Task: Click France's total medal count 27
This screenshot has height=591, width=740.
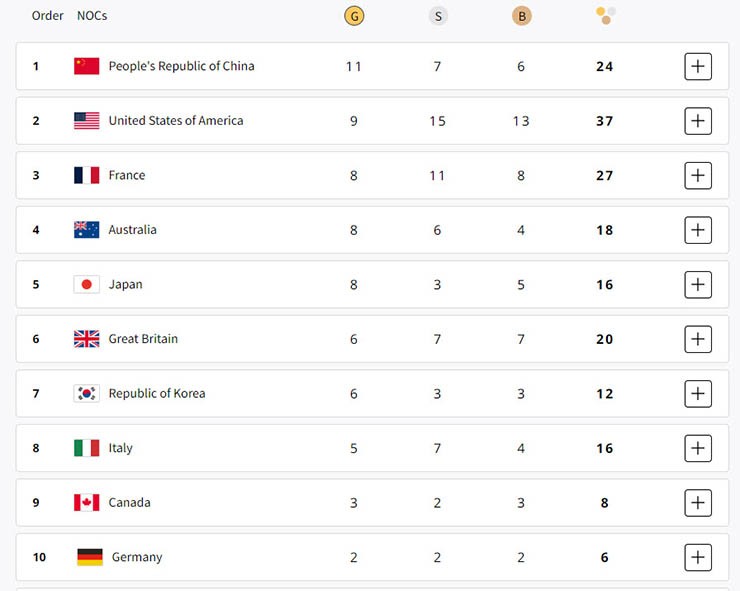Action: (604, 176)
